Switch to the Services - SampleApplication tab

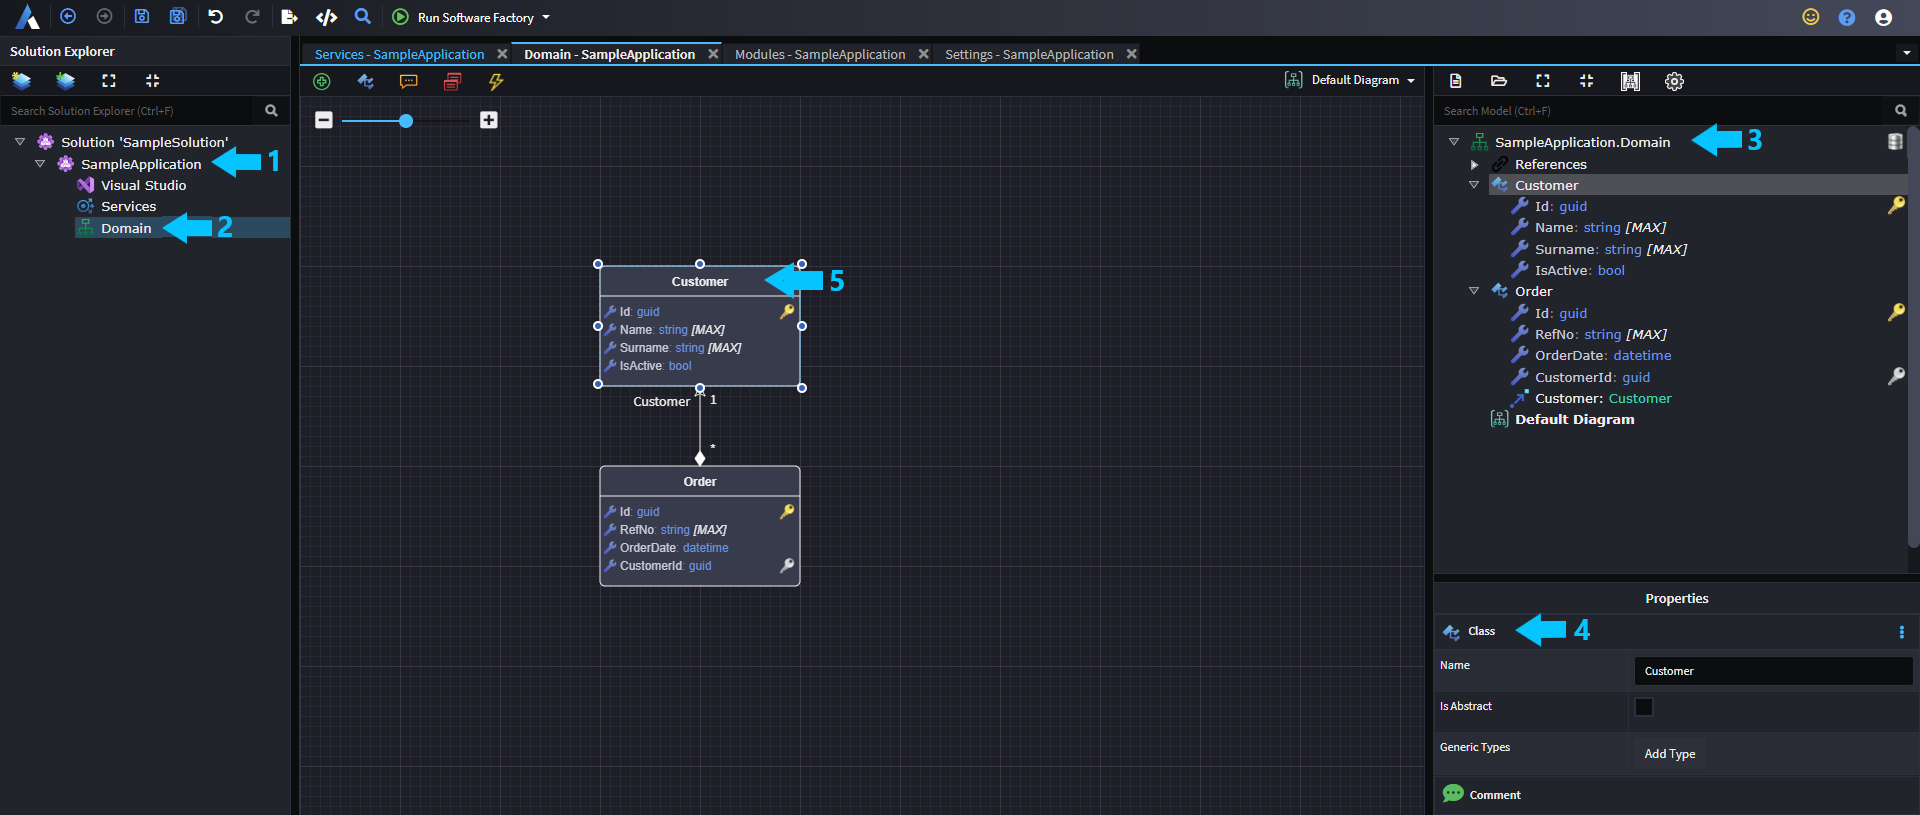coord(399,54)
